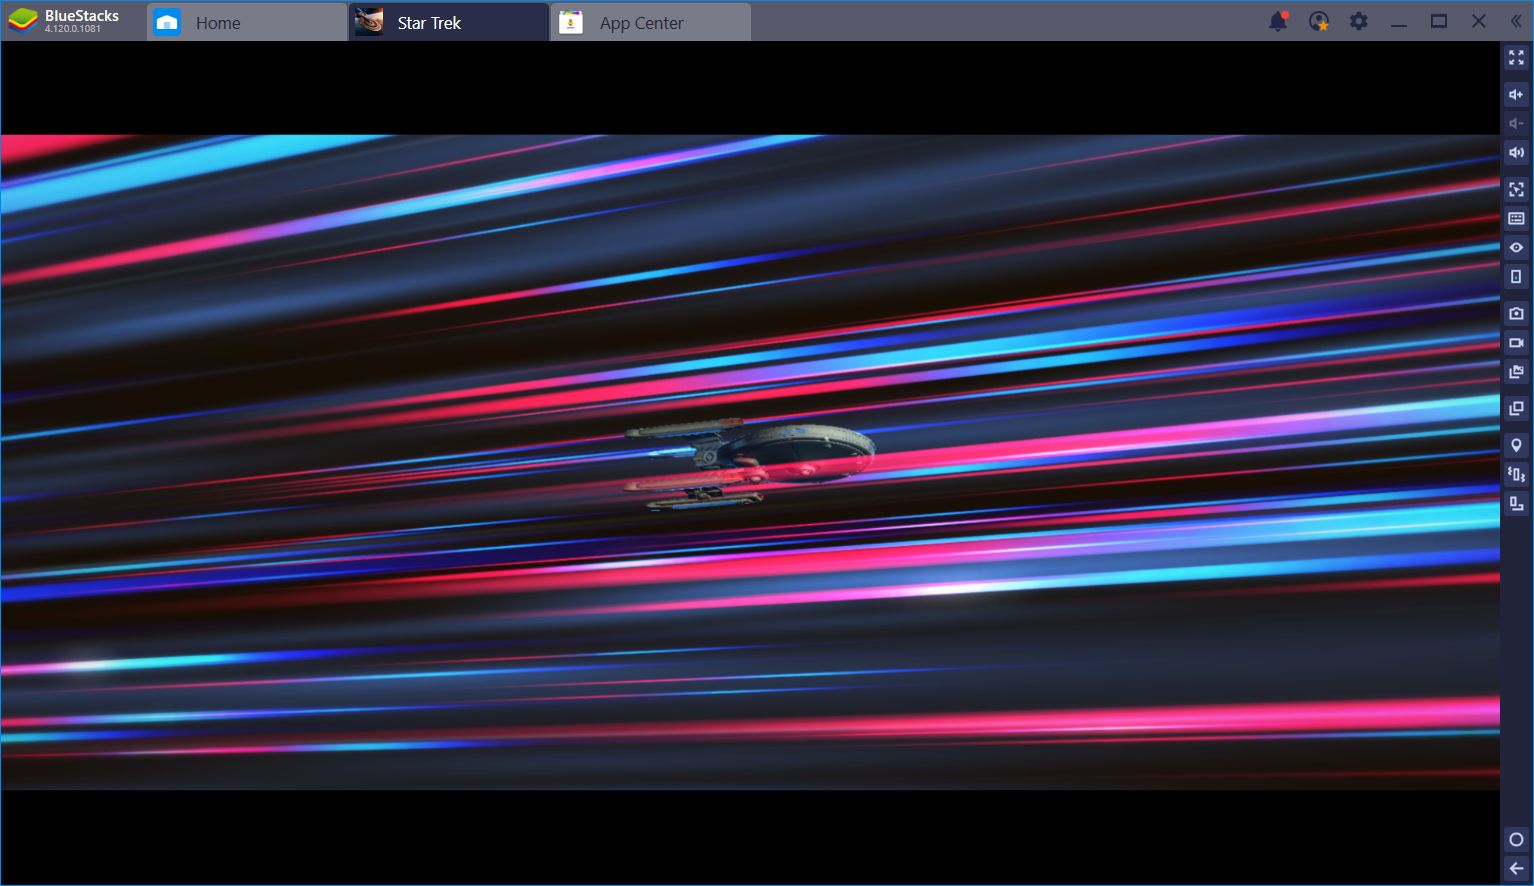Viewport: 1534px width, 886px height.
Task: Maximize the BlueStacks window
Action: [x=1439, y=21]
